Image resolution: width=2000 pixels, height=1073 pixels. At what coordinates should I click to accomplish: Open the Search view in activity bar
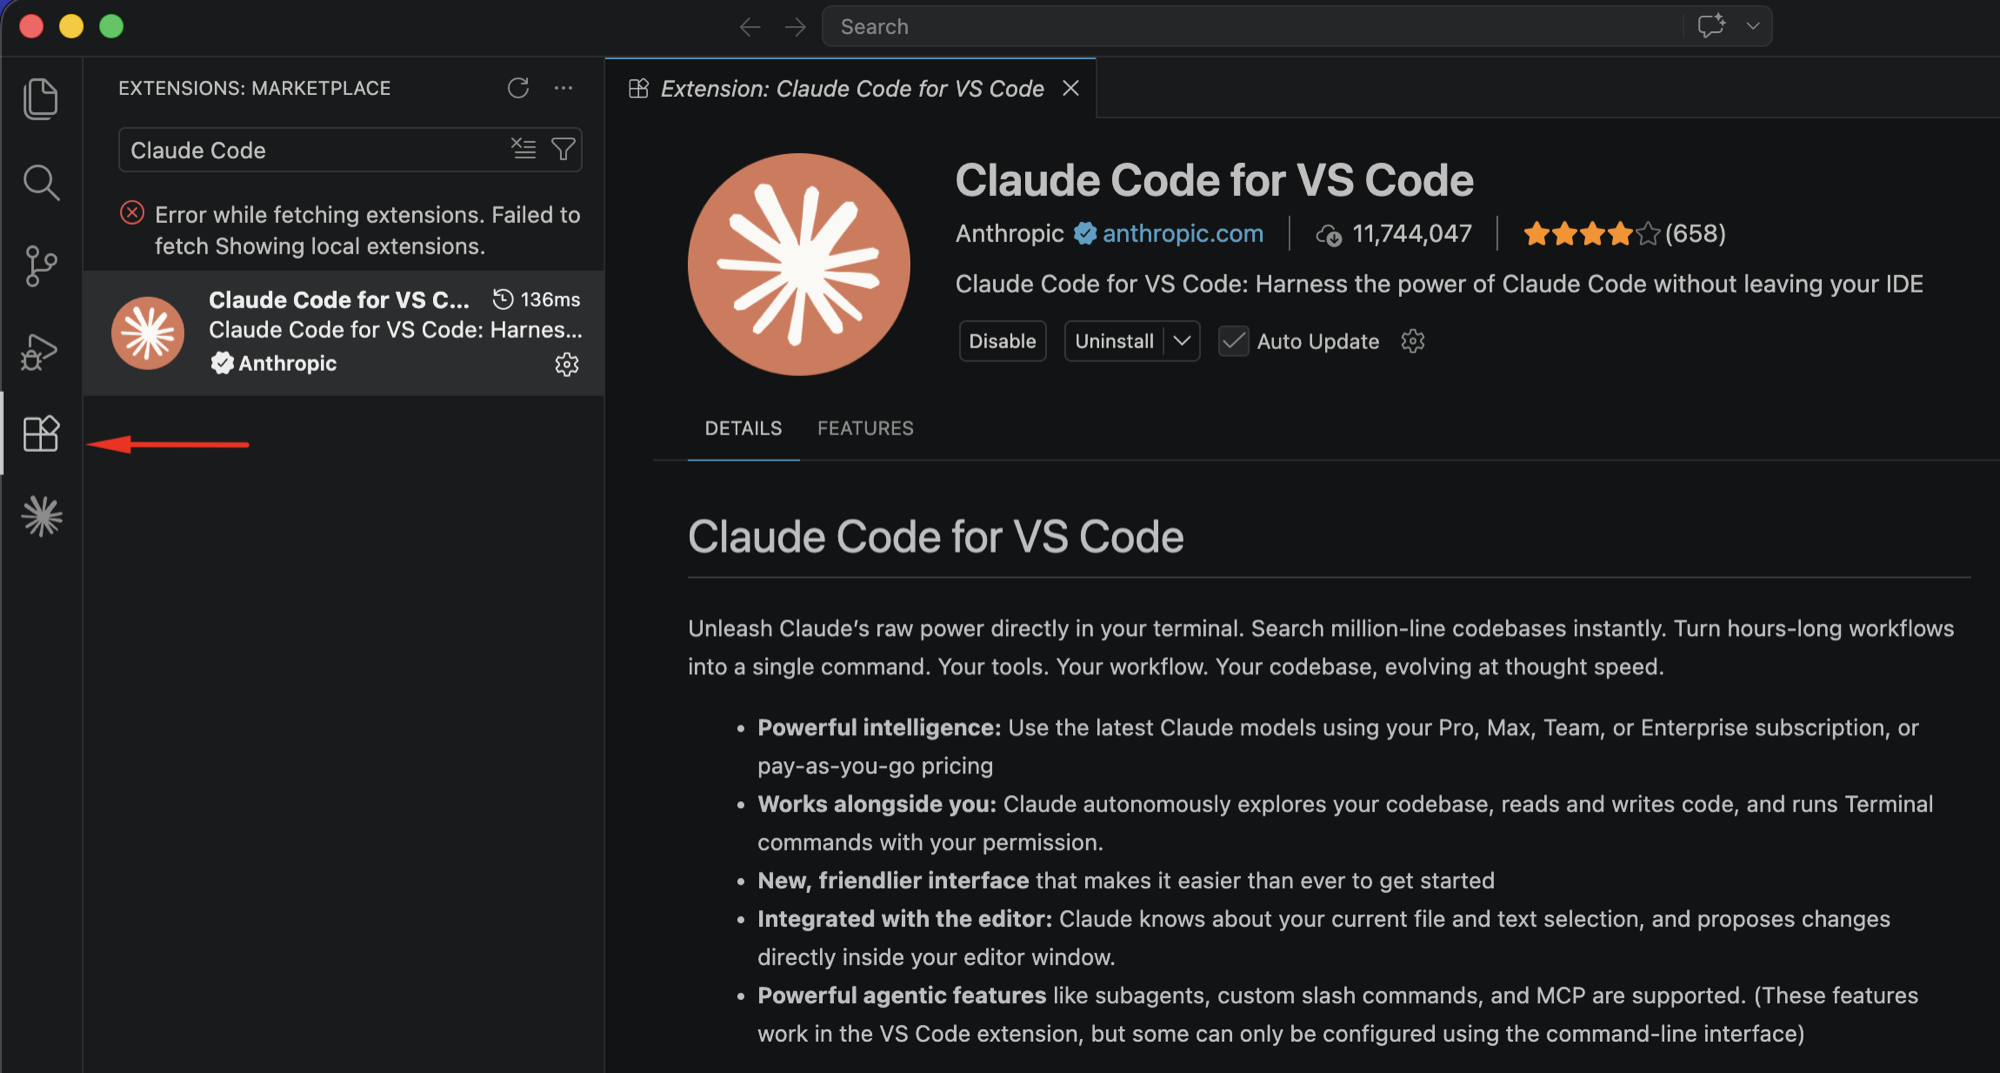40,182
